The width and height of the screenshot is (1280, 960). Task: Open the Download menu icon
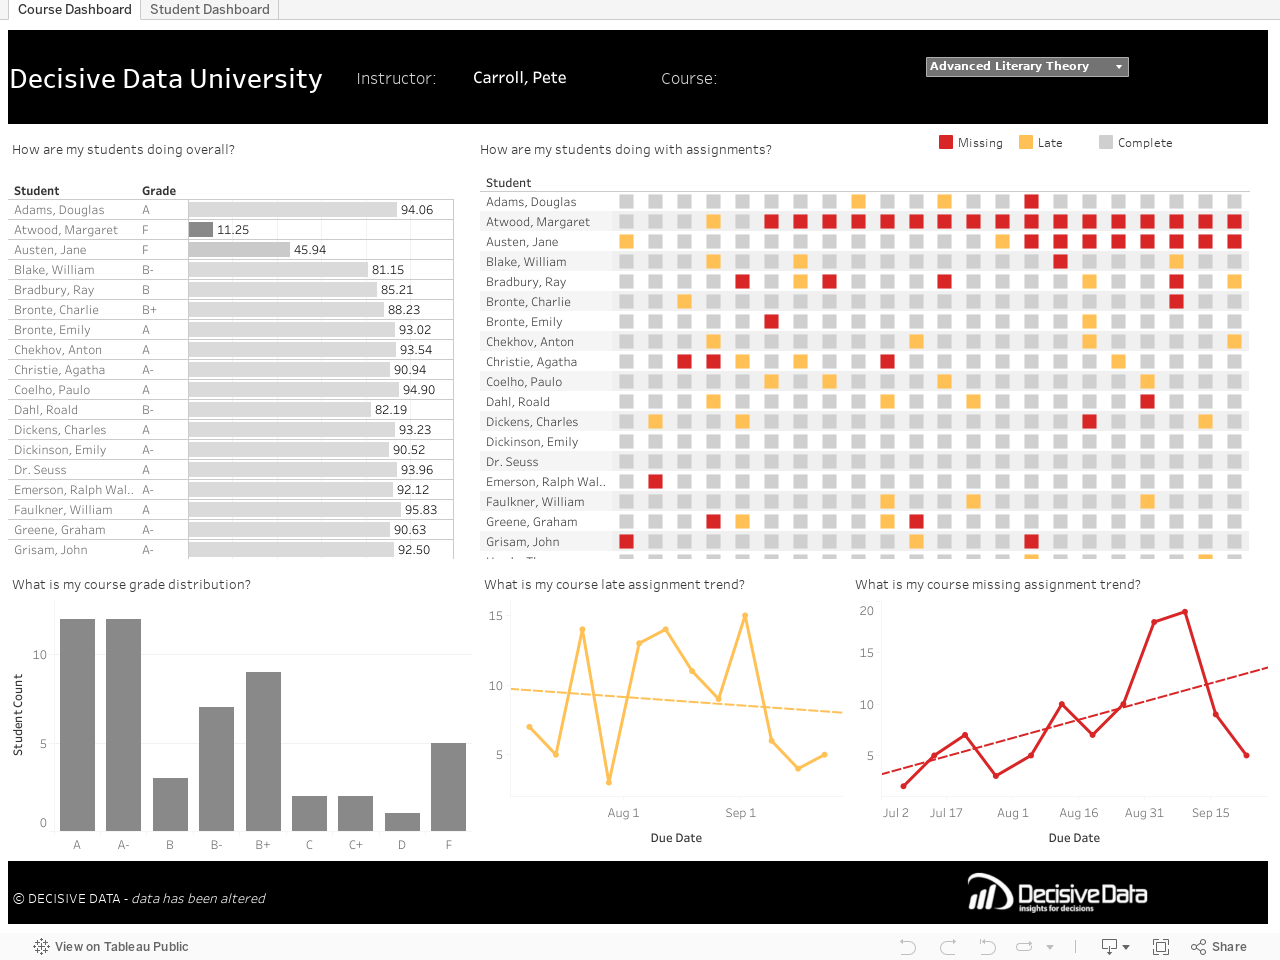click(x=1115, y=946)
